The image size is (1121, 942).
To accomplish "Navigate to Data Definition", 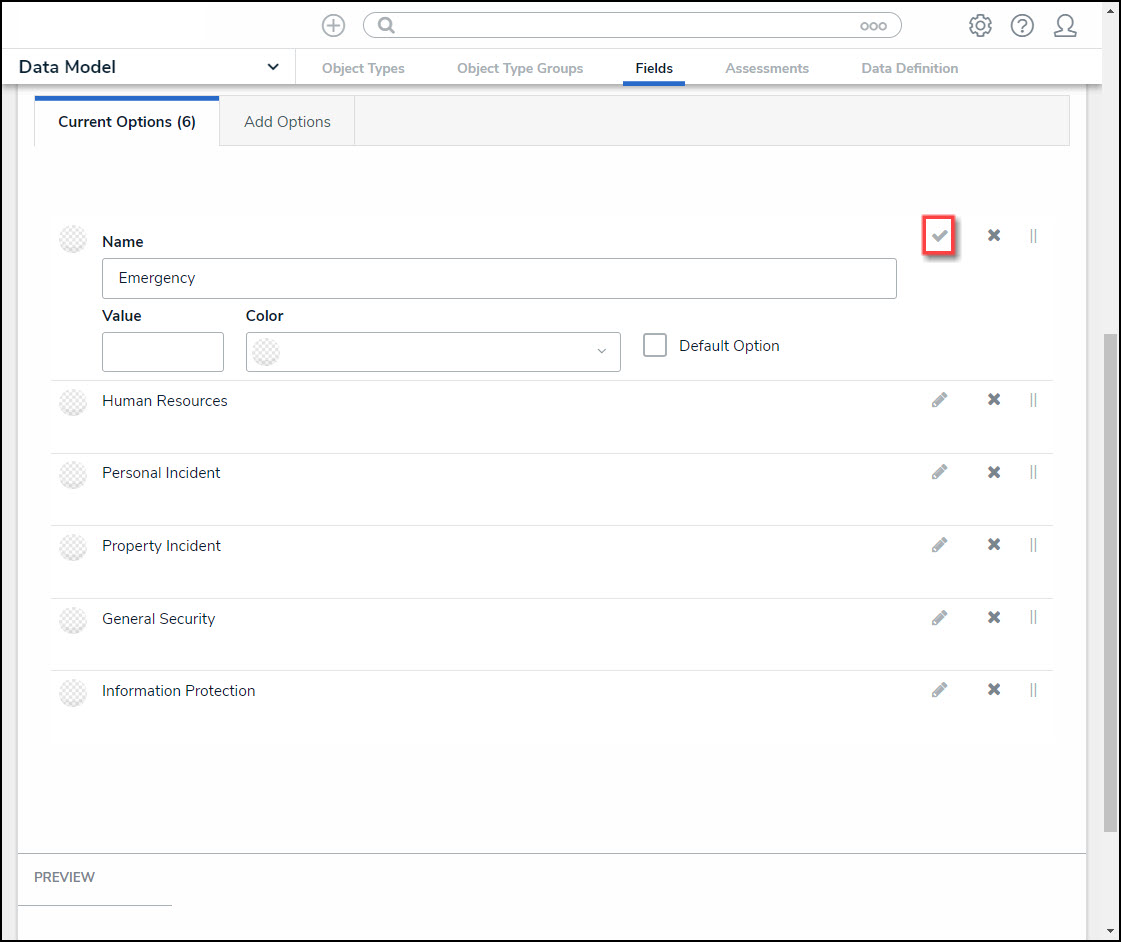I will click(x=909, y=68).
